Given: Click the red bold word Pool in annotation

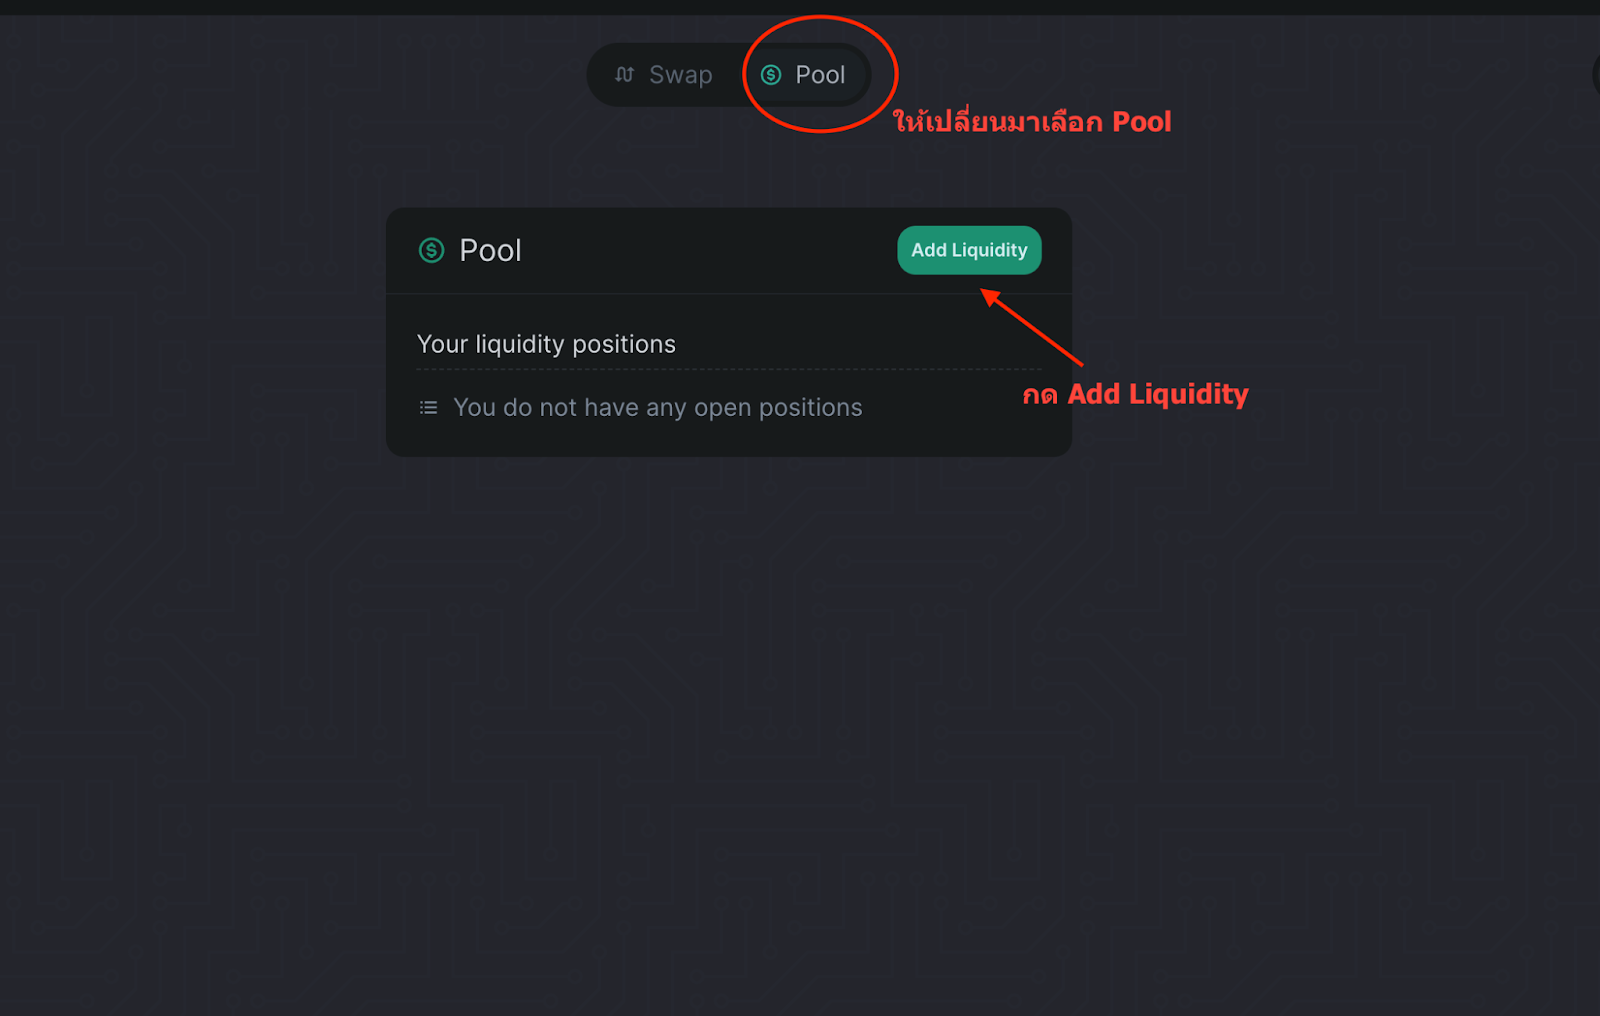Looking at the screenshot, I should tap(1141, 122).
